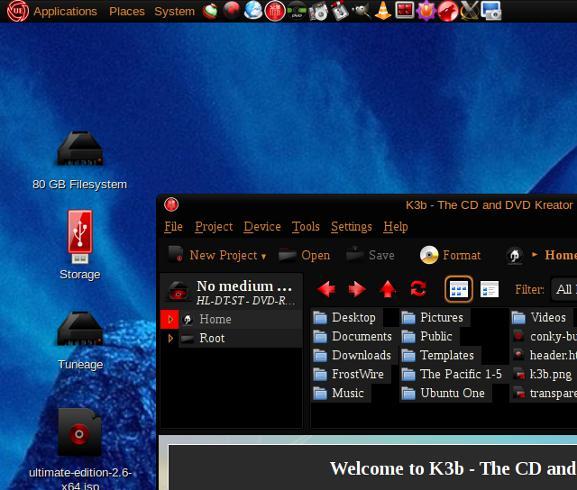Launch the X-shaped launcher in panel
The width and height of the screenshot is (577, 490).
point(469,10)
